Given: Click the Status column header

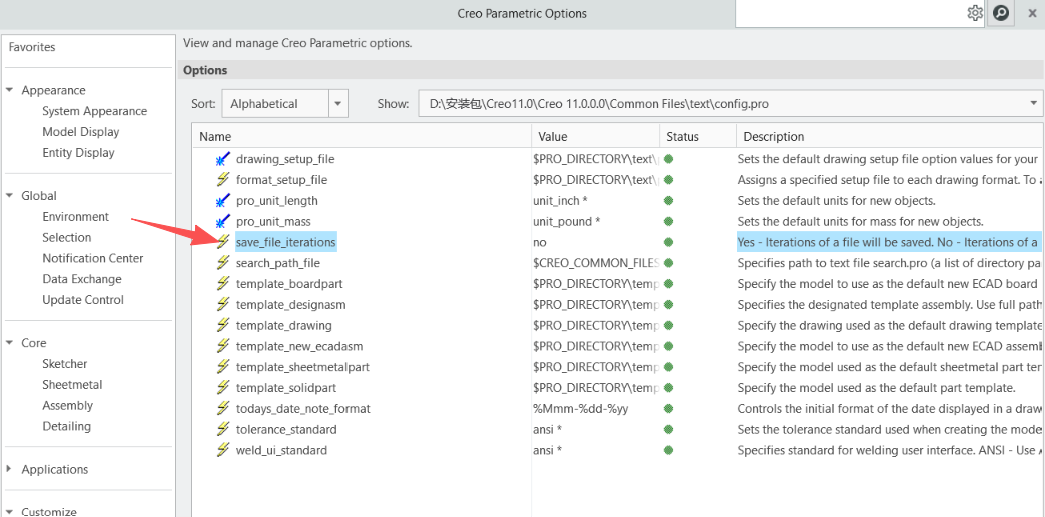Looking at the screenshot, I should (x=698, y=137).
